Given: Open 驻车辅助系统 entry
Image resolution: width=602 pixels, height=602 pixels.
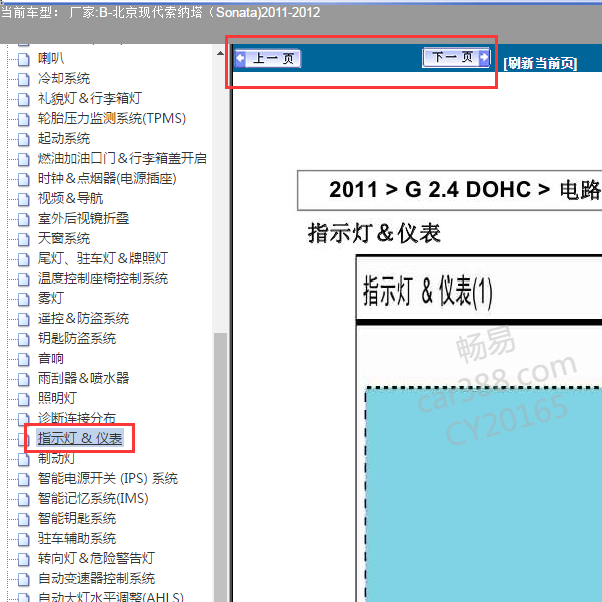Looking at the screenshot, I should click(x=77, y=538).
